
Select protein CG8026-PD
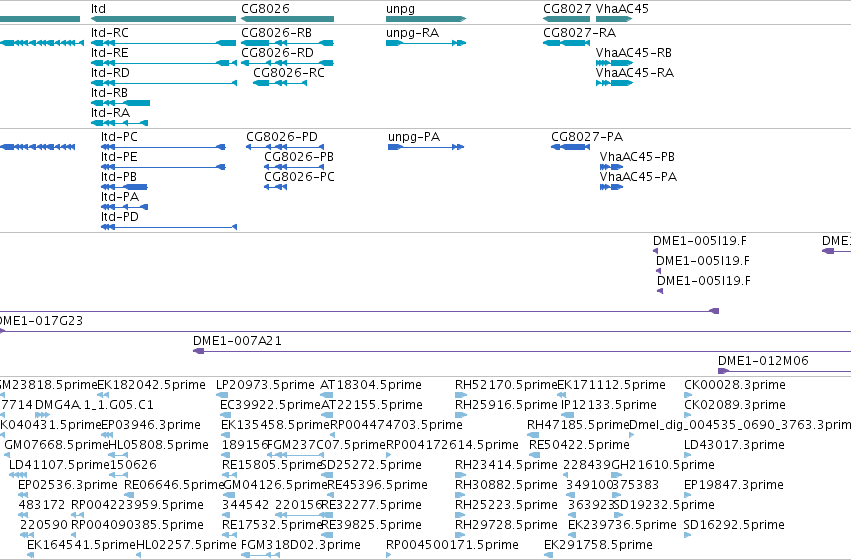pos(282,137)
